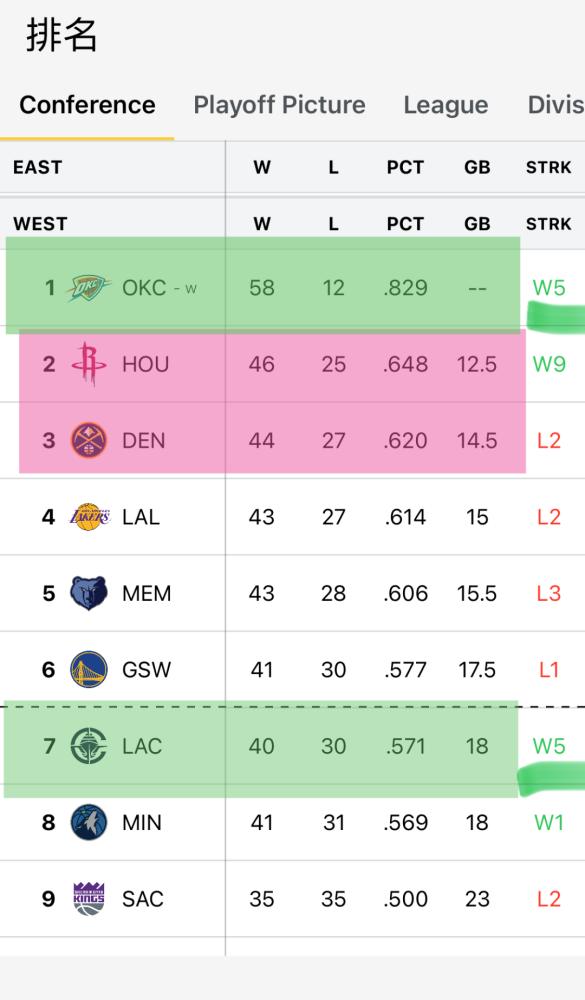Tap the LA Clippers logo
This screenshot has width=585, height=1000.
89,746
